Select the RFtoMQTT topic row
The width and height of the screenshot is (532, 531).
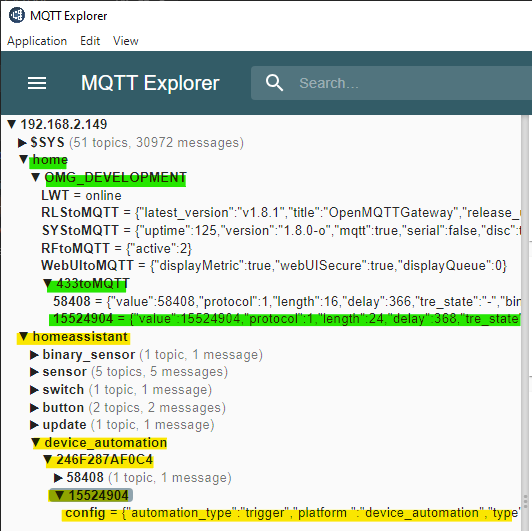click(x=116, y=248)
